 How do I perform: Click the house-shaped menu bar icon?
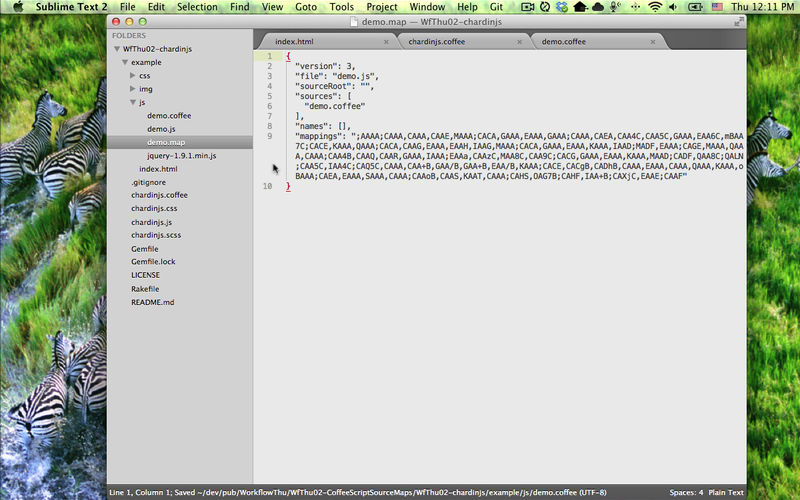580,7
